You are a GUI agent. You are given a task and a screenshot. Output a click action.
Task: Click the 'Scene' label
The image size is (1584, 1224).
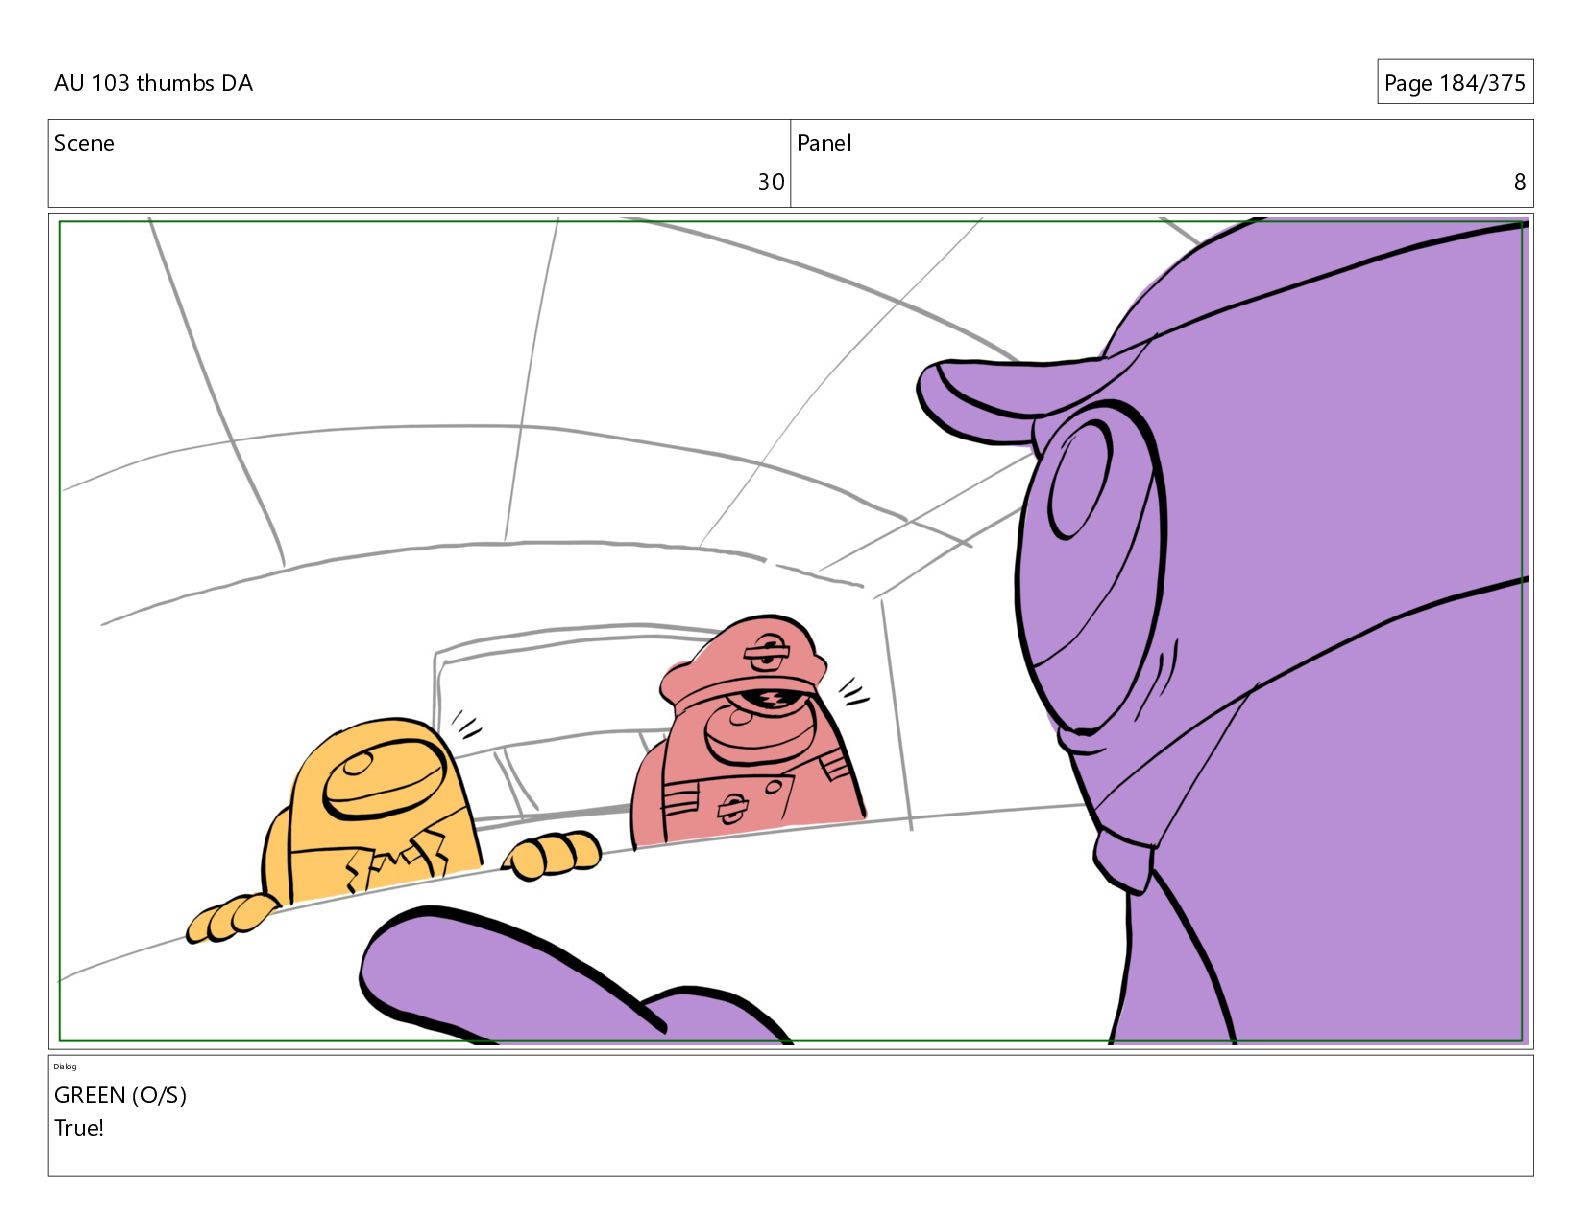(84, 143)
